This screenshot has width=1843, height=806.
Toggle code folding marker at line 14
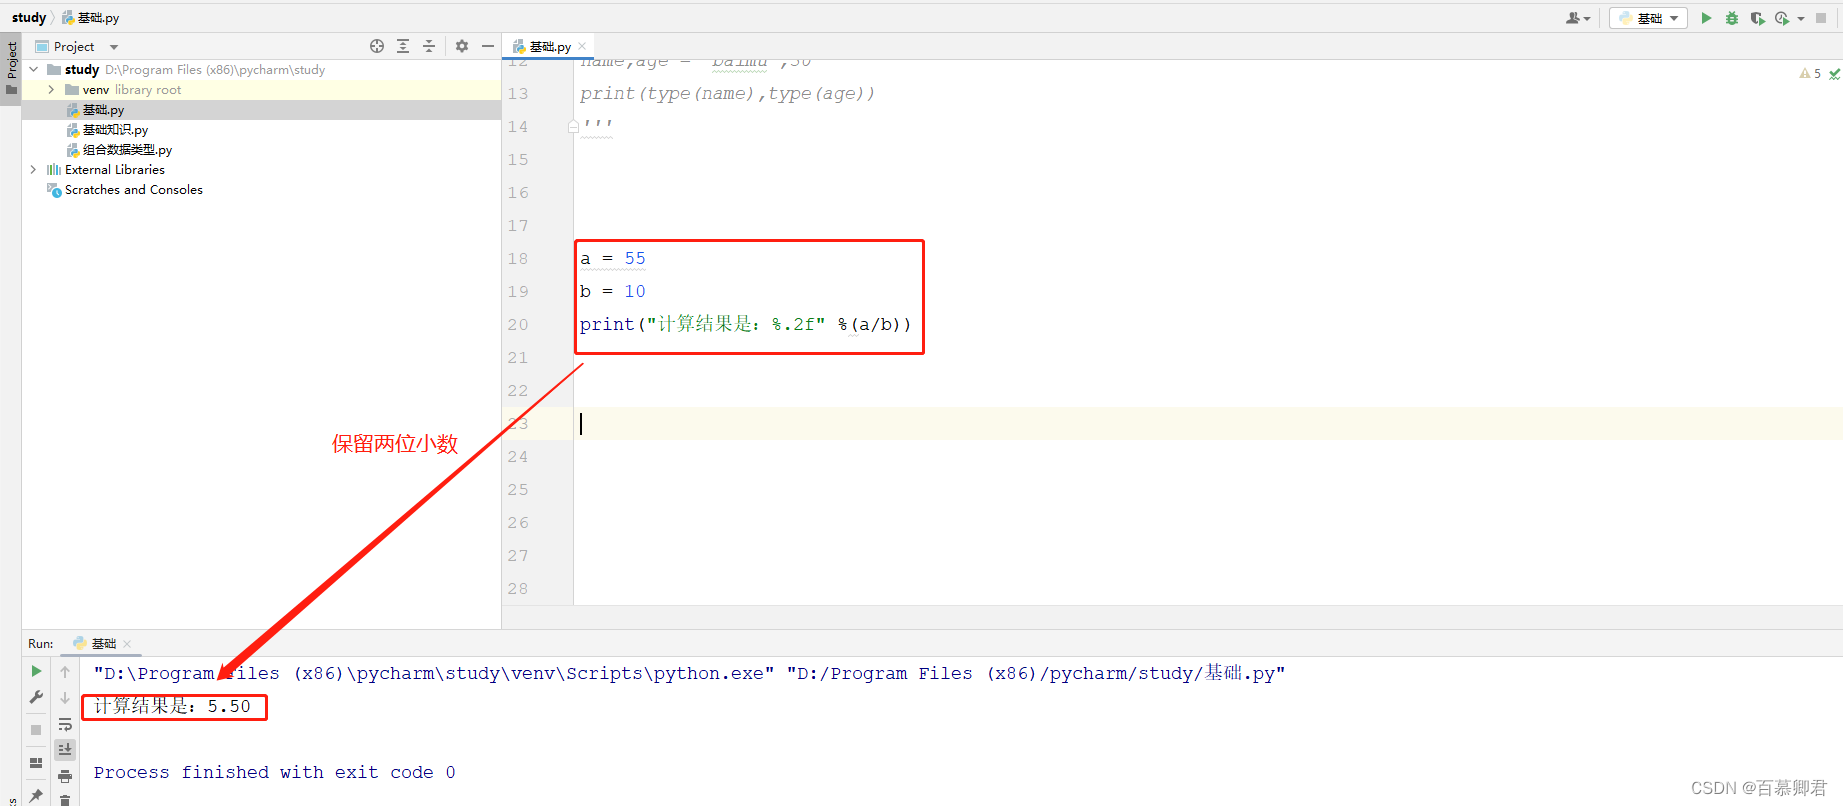tap(573, 127)
